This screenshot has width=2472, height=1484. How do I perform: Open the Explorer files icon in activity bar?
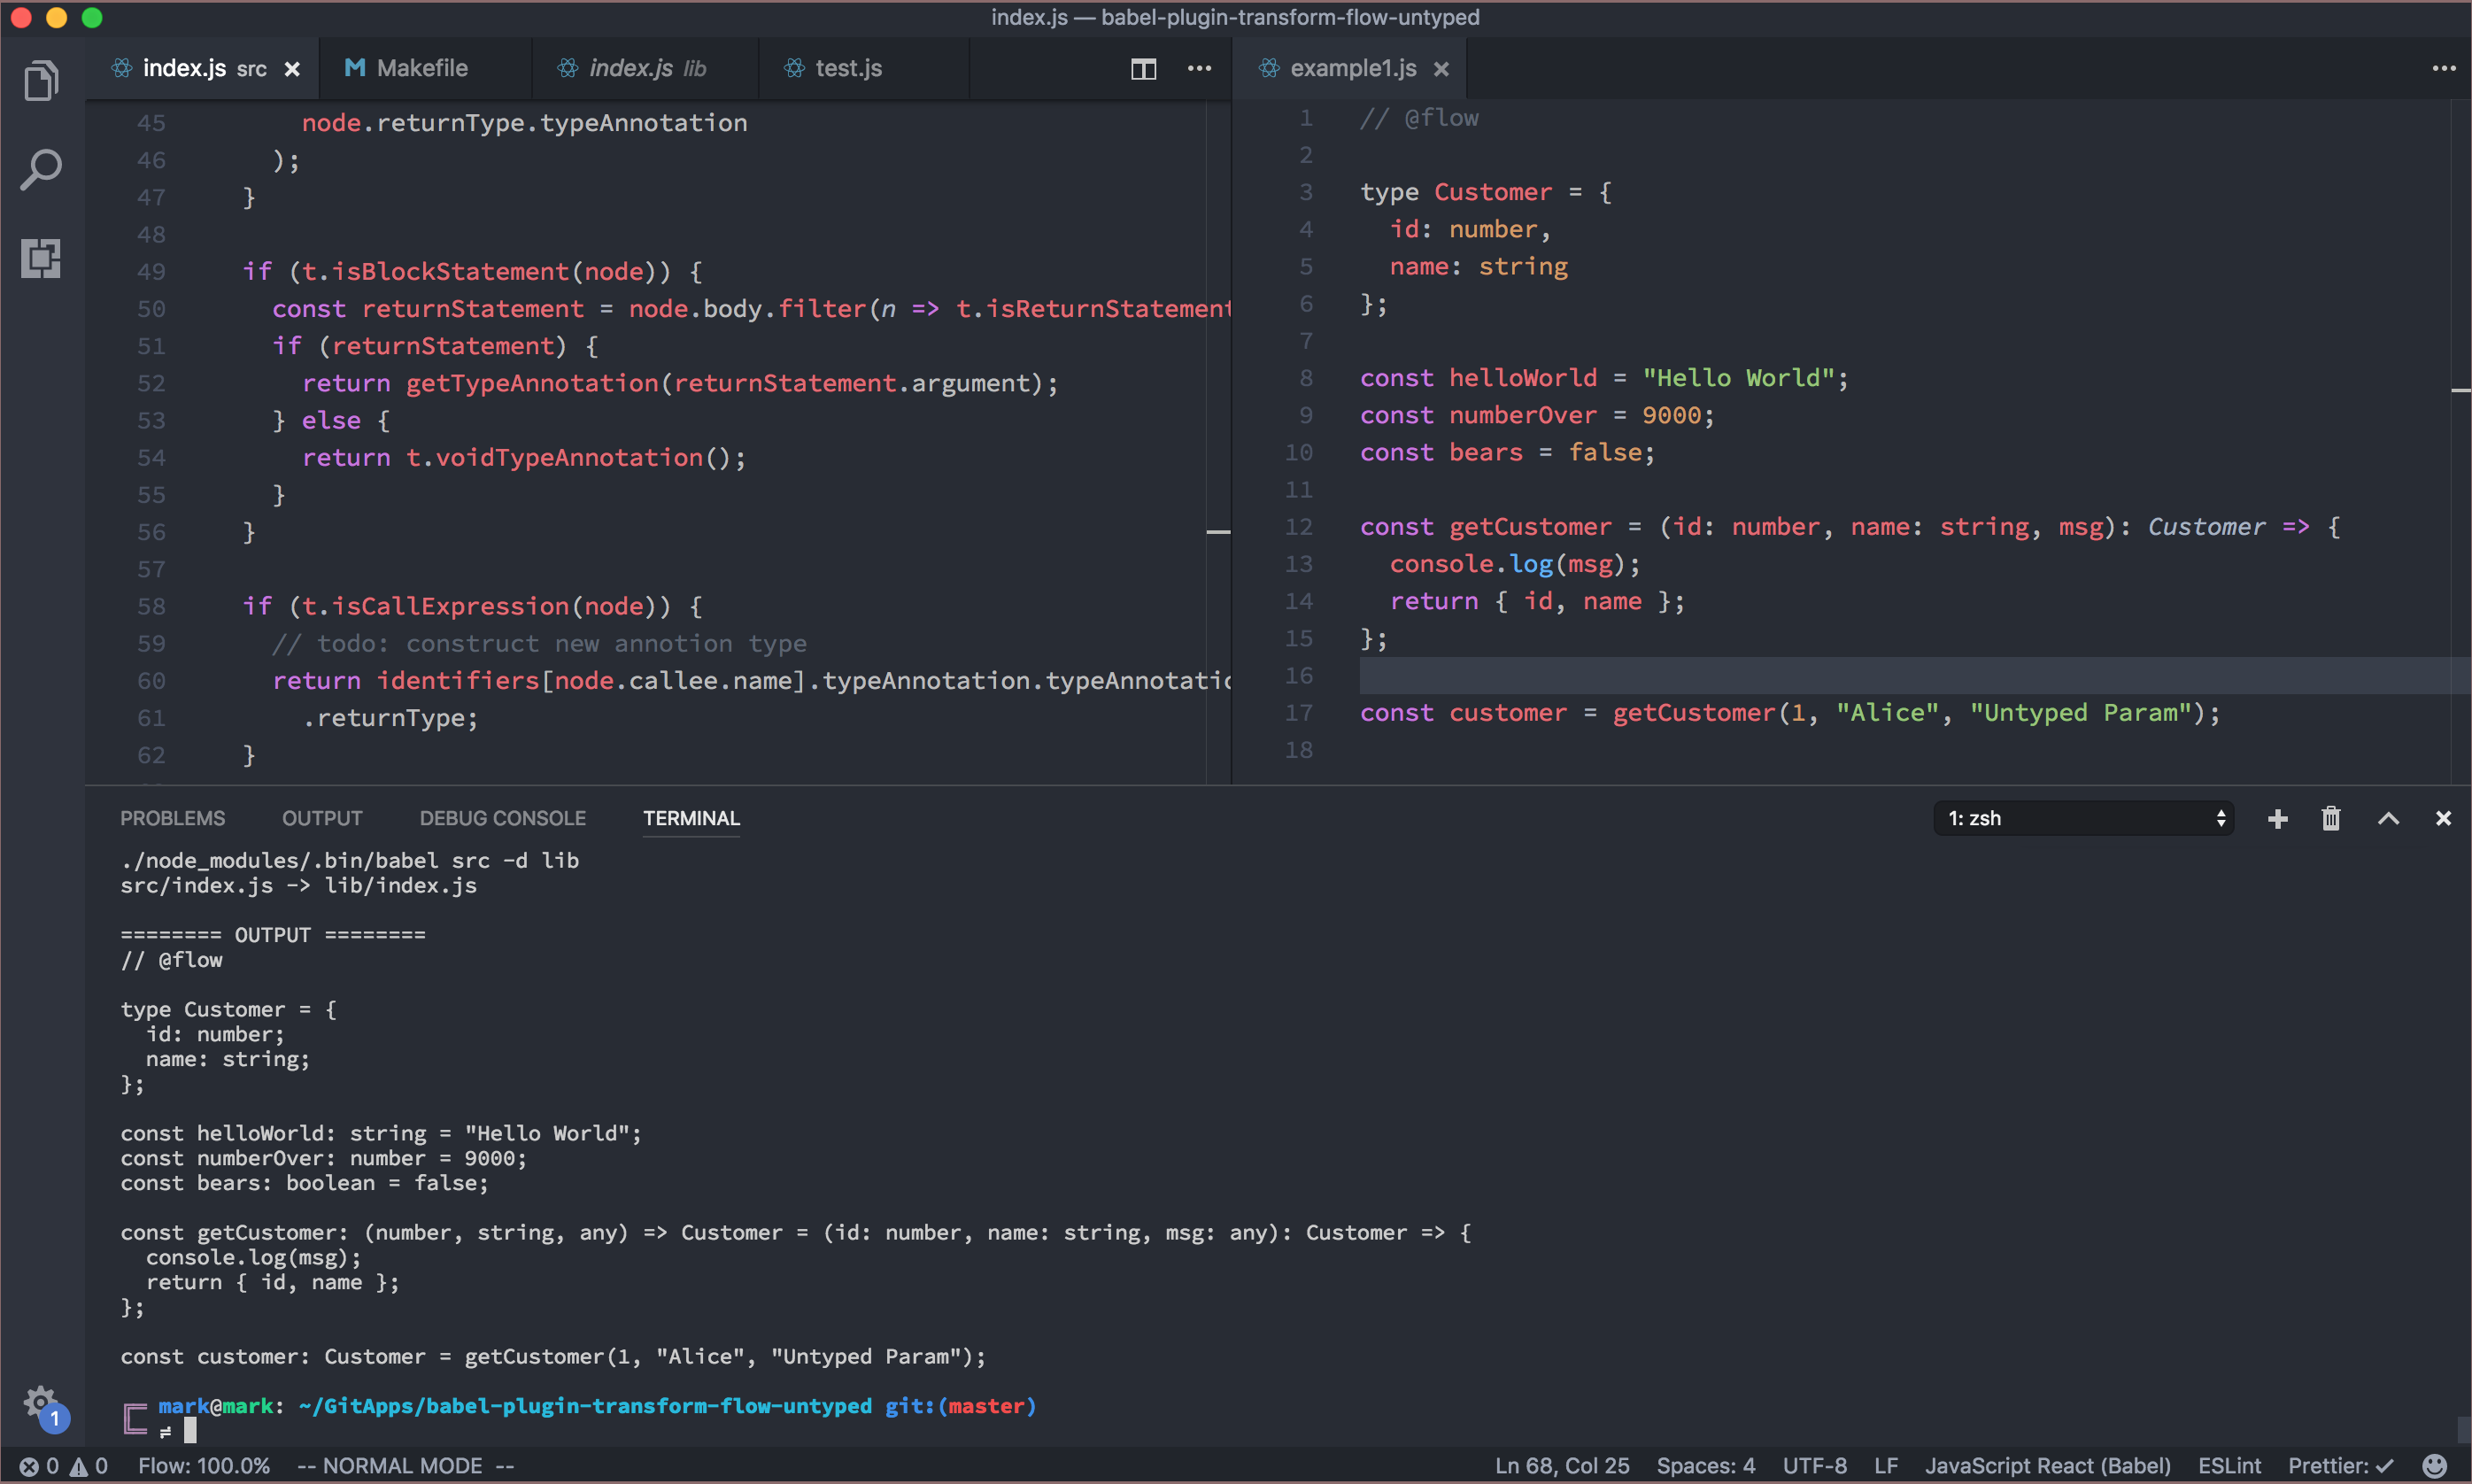(41, 81)
